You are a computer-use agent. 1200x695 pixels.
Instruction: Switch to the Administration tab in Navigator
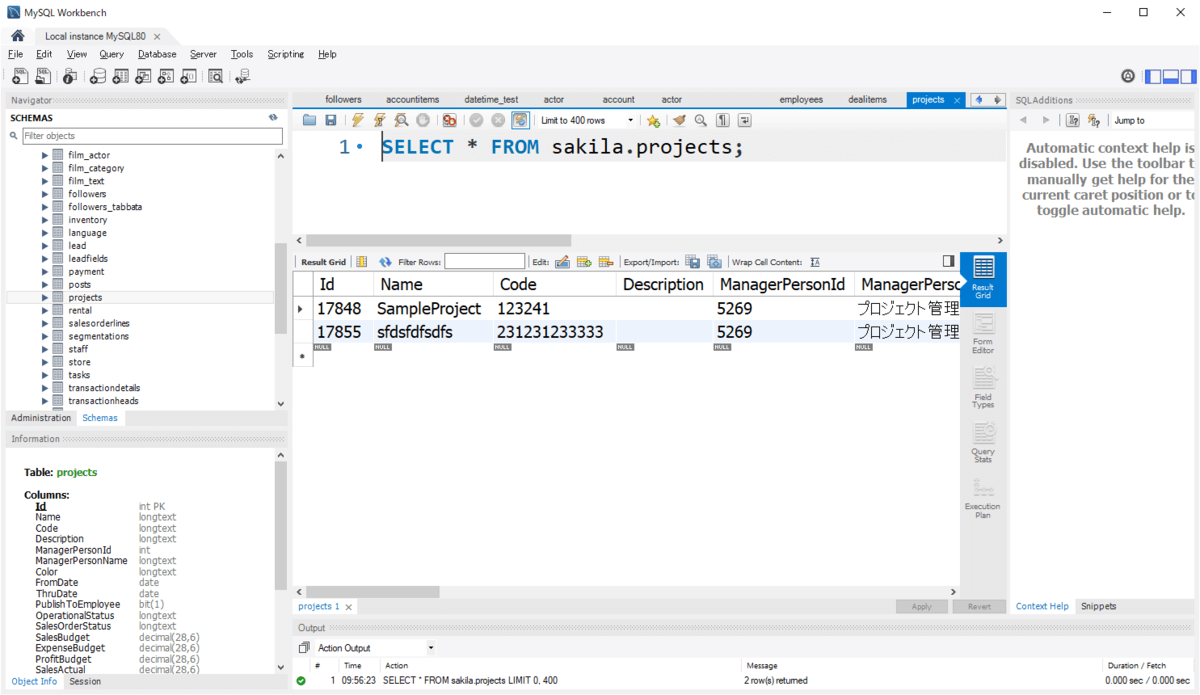[x=41, y=418]
